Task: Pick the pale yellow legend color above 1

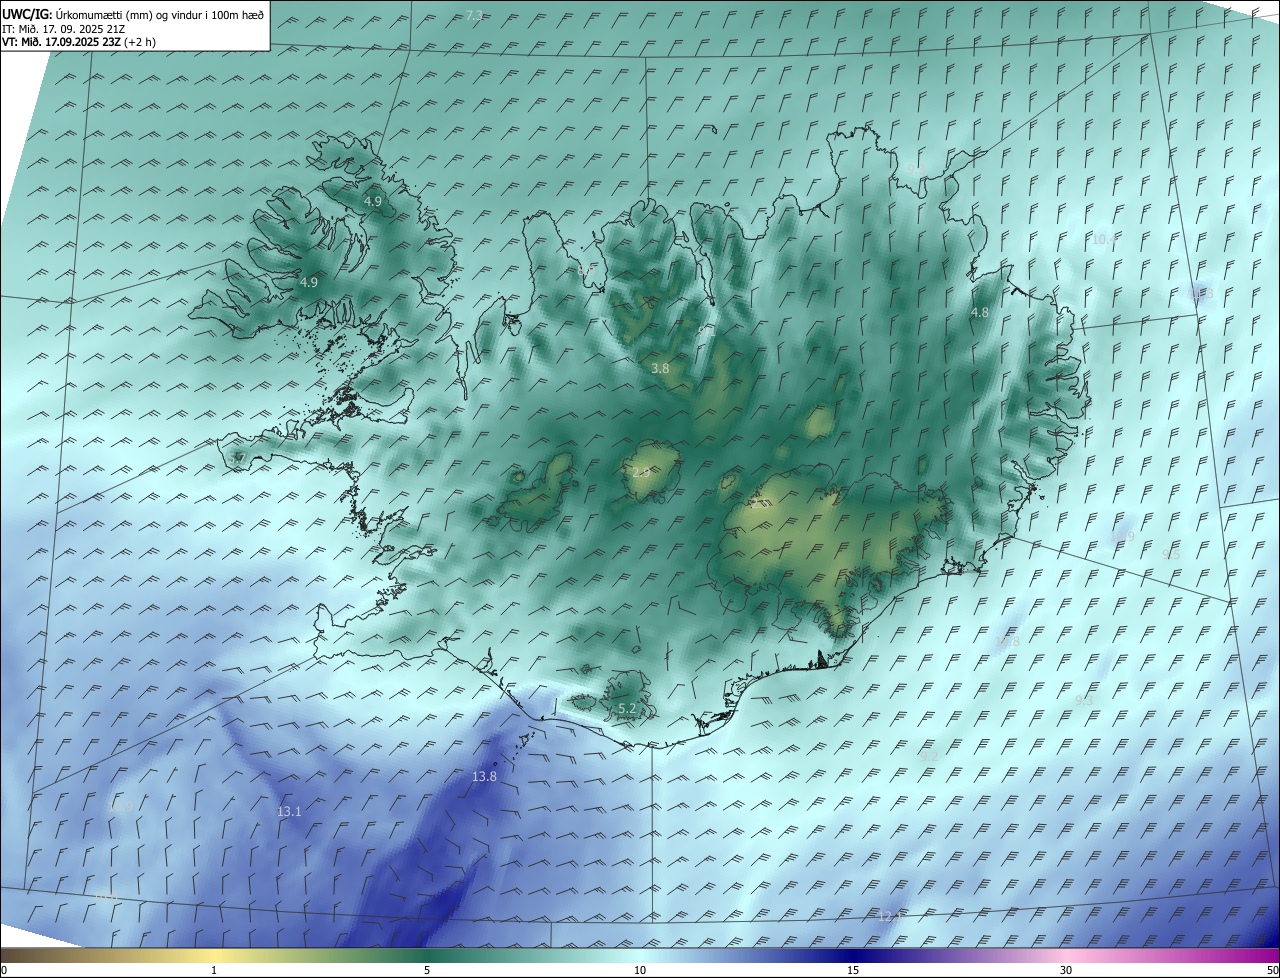Action: coord(214,955)
